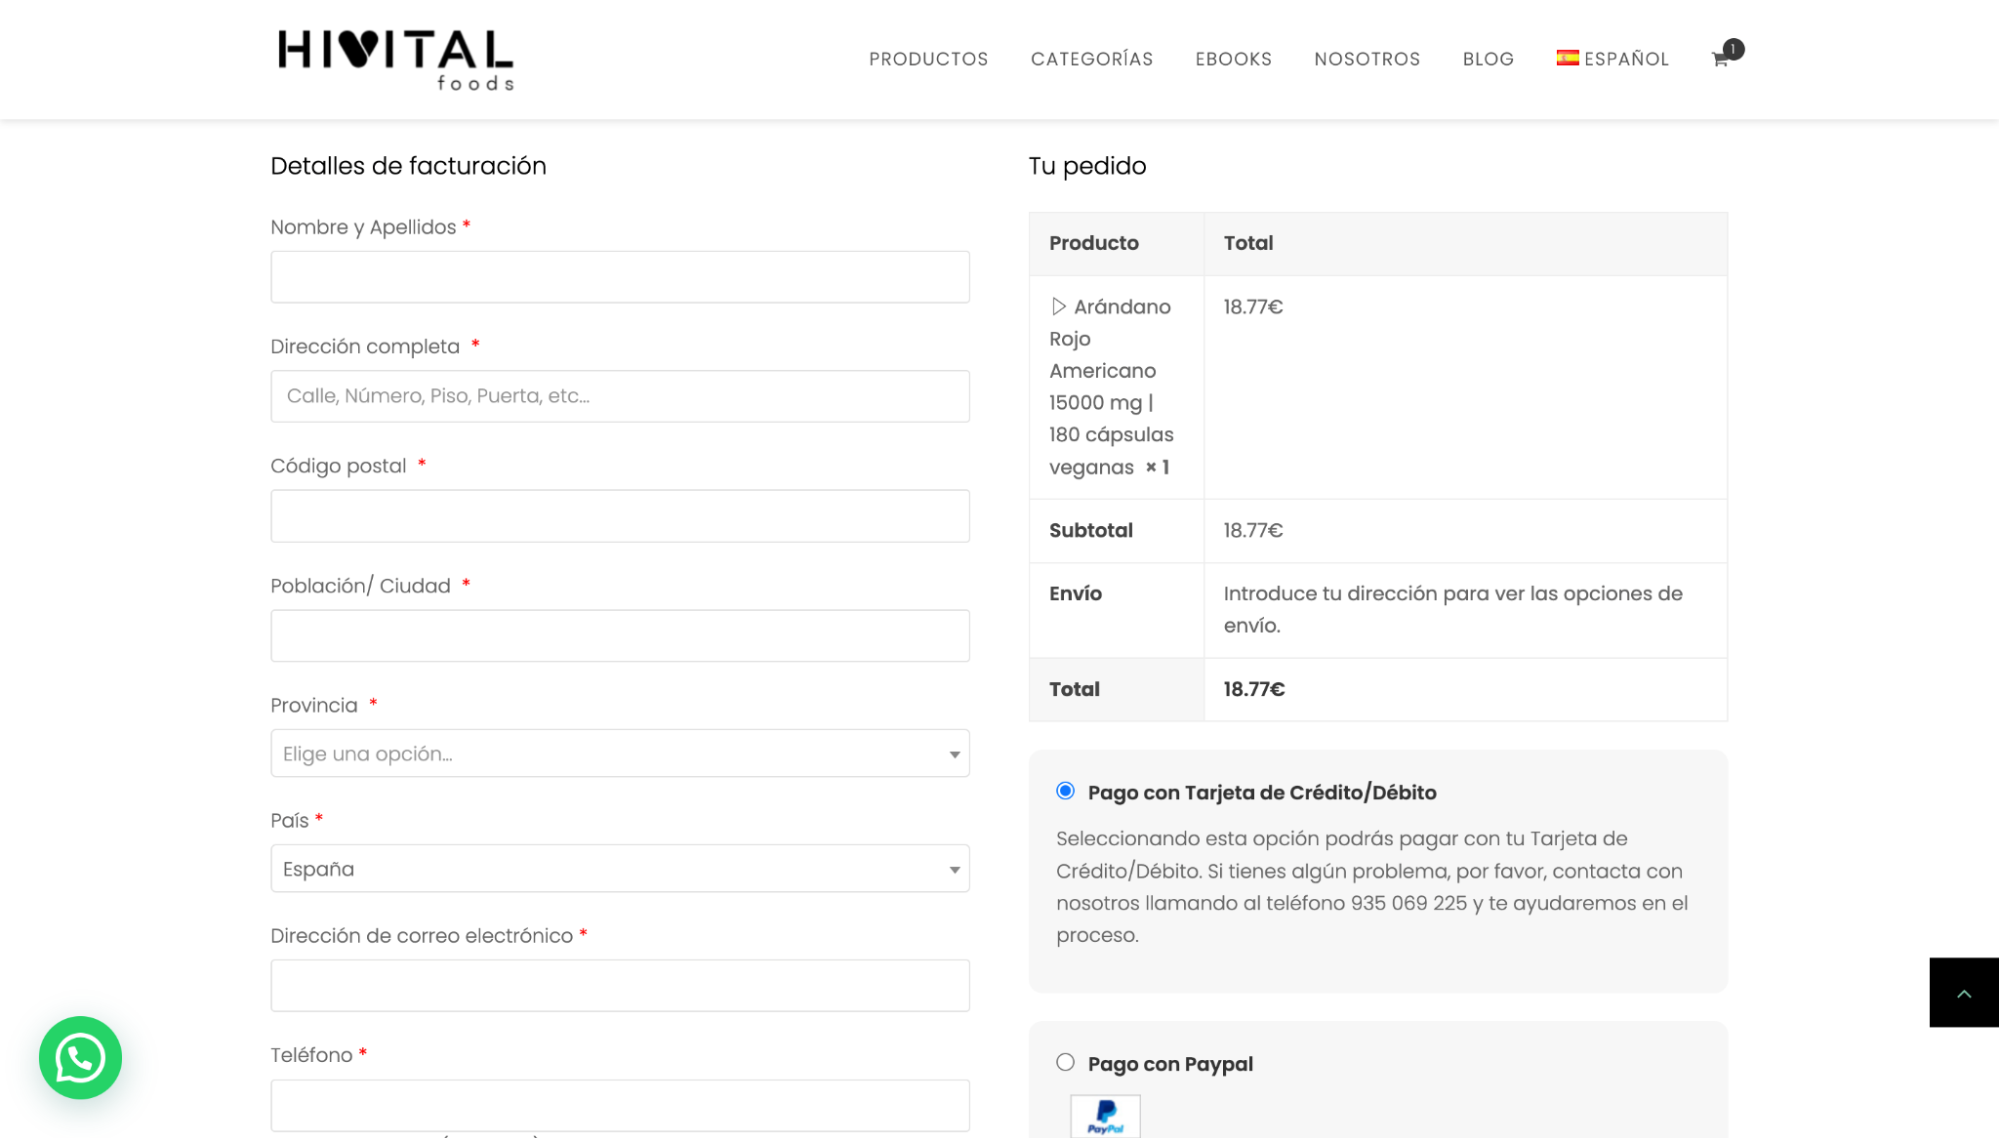Image resolution: width=1999 pixels, height=1139 pixels.
Task: Click the Subtotal row label
Action: pos(1091,531)
